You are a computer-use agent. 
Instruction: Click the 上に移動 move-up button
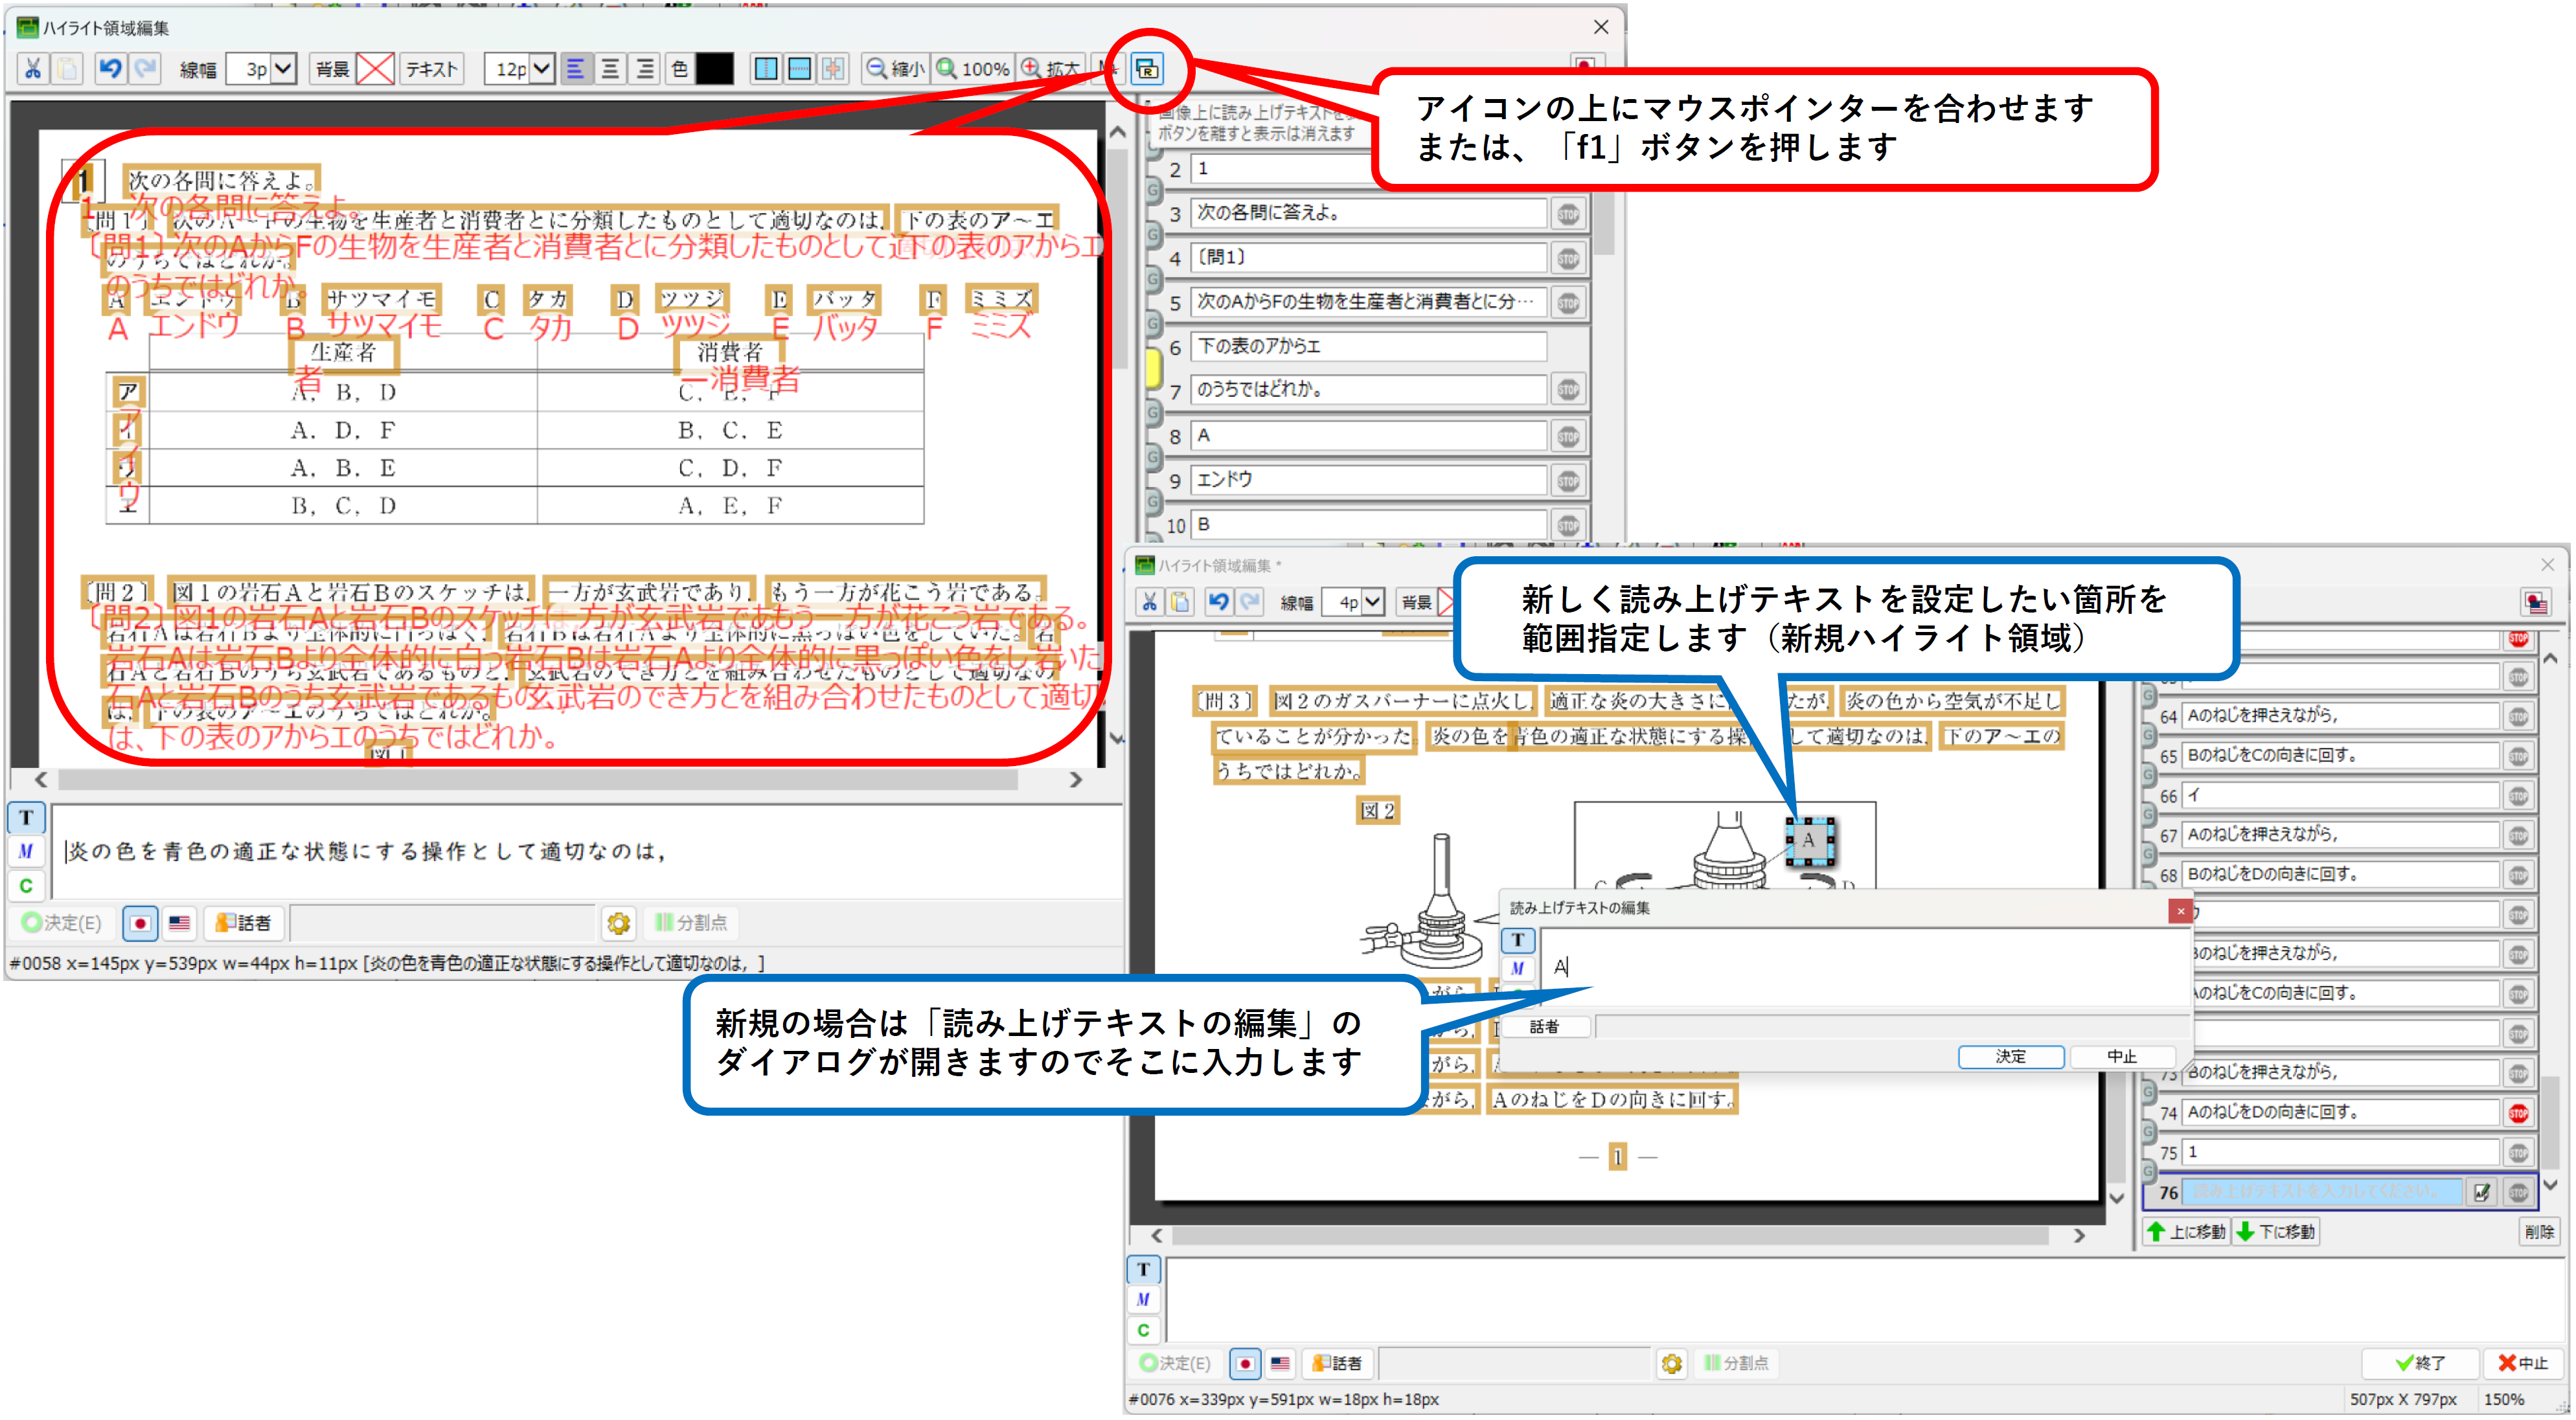pos(2186,1232)
